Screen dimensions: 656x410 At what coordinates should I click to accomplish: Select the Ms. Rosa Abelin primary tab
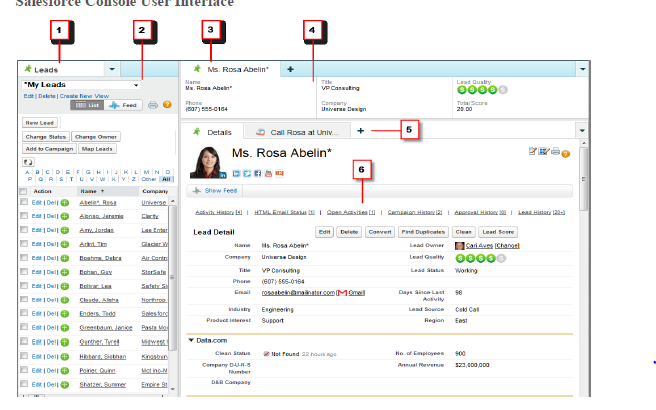tap(230, 69)
